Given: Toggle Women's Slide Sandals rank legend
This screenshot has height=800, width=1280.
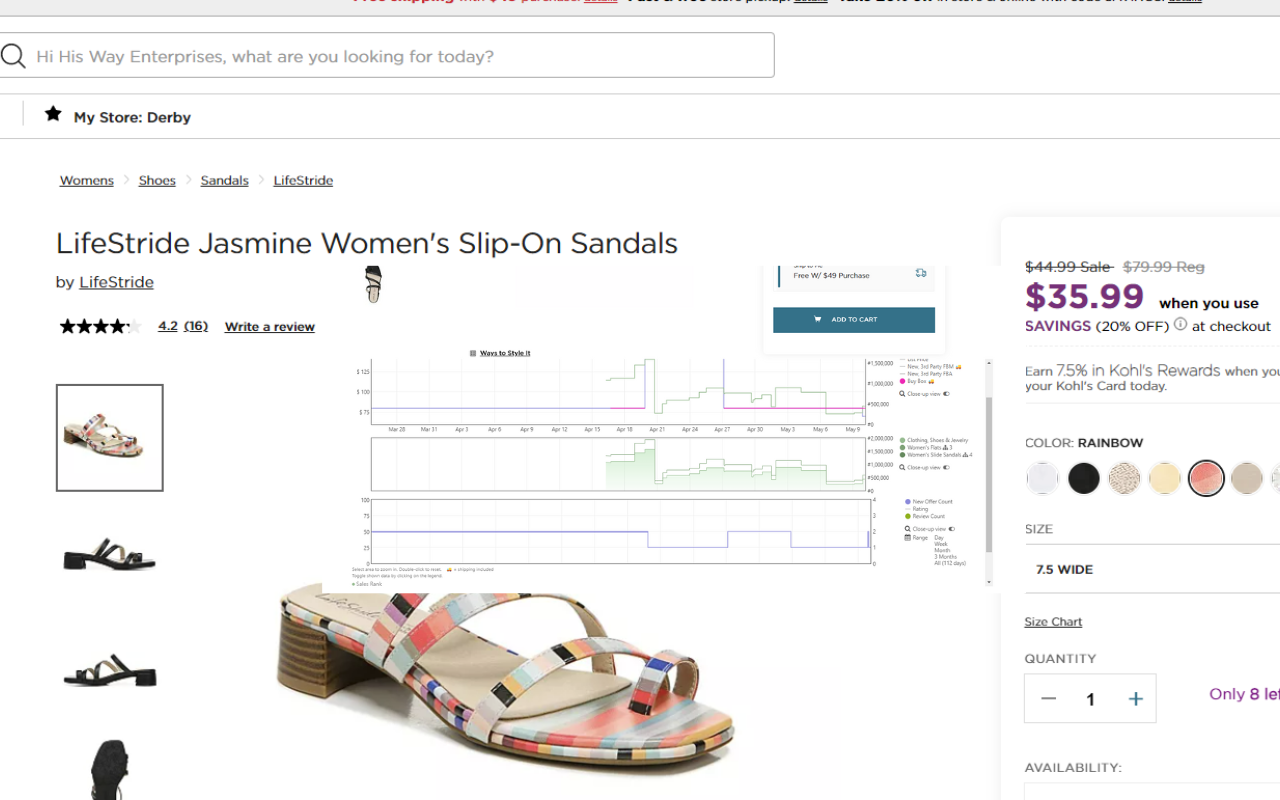Looking at the screenshot, I should click(x=935, y=455).
